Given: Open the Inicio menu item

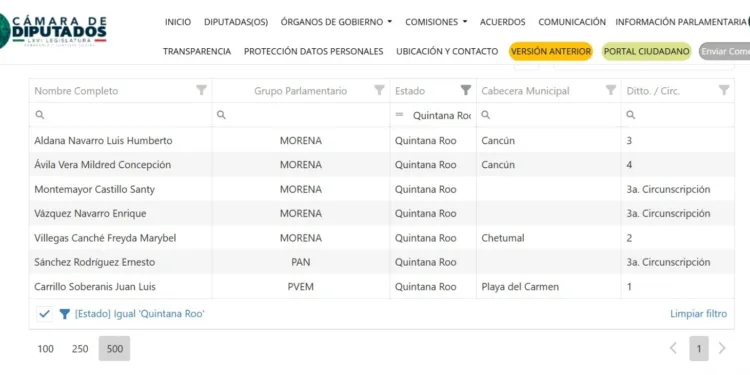Looking at the screenshot, I should (x=178, y=22).
